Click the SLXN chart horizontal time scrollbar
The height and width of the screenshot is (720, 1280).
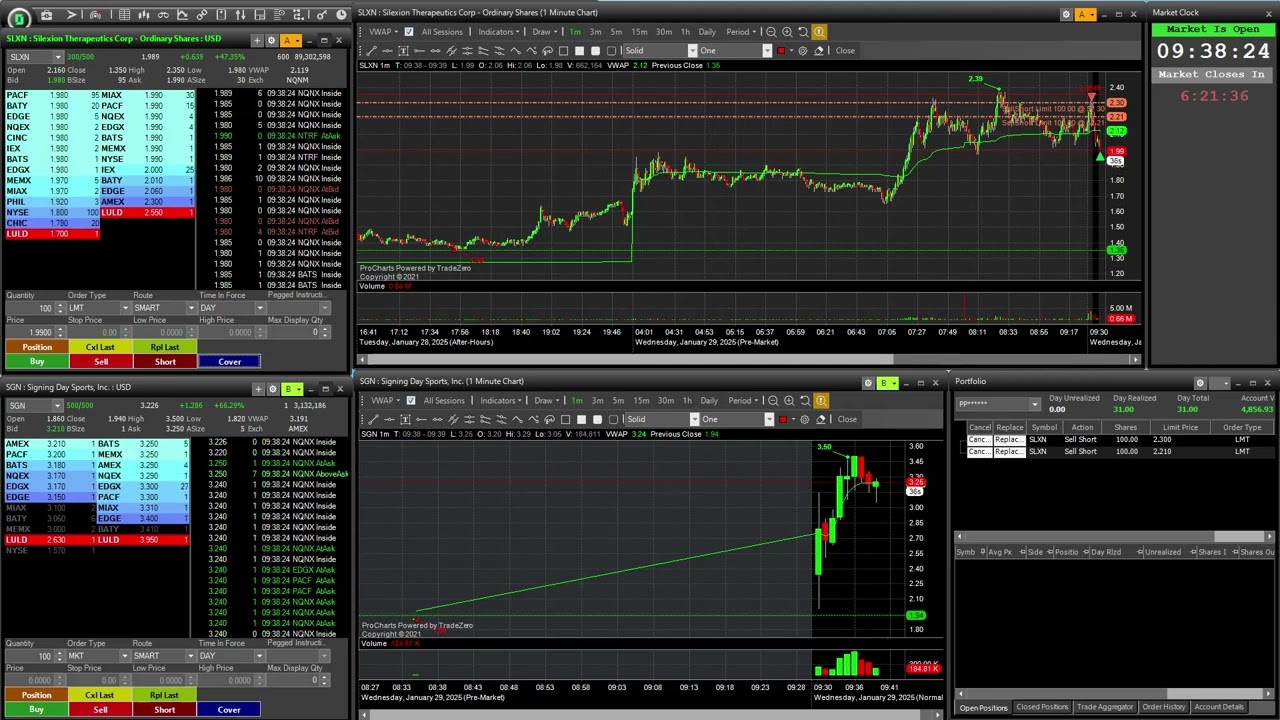[x=750, y=359]
